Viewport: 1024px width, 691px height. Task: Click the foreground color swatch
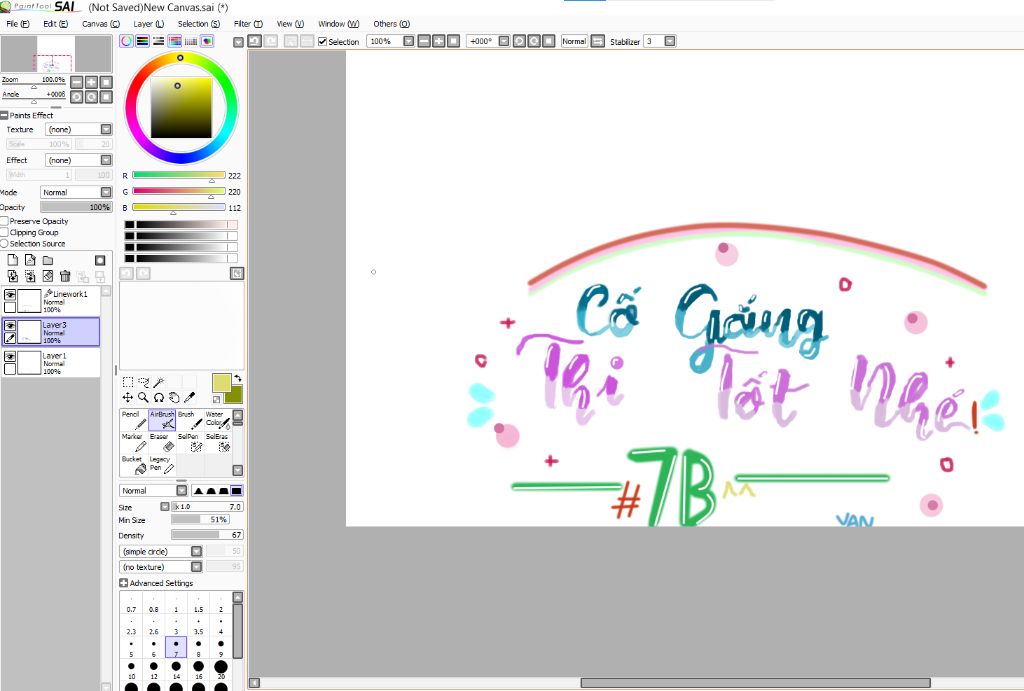pyautogui.click(x=221, y=383)
